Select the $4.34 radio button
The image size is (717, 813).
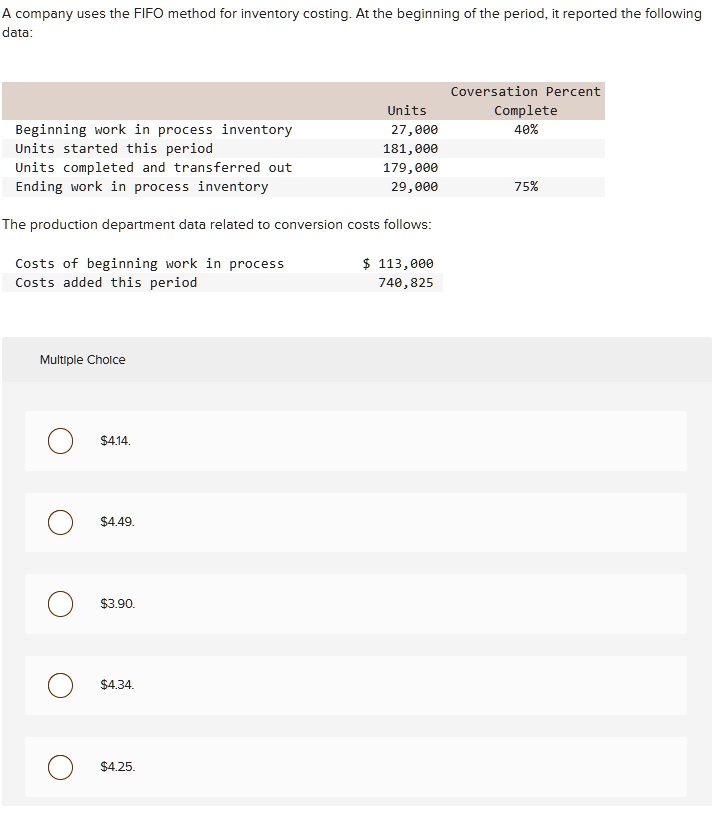coord(60,685)
